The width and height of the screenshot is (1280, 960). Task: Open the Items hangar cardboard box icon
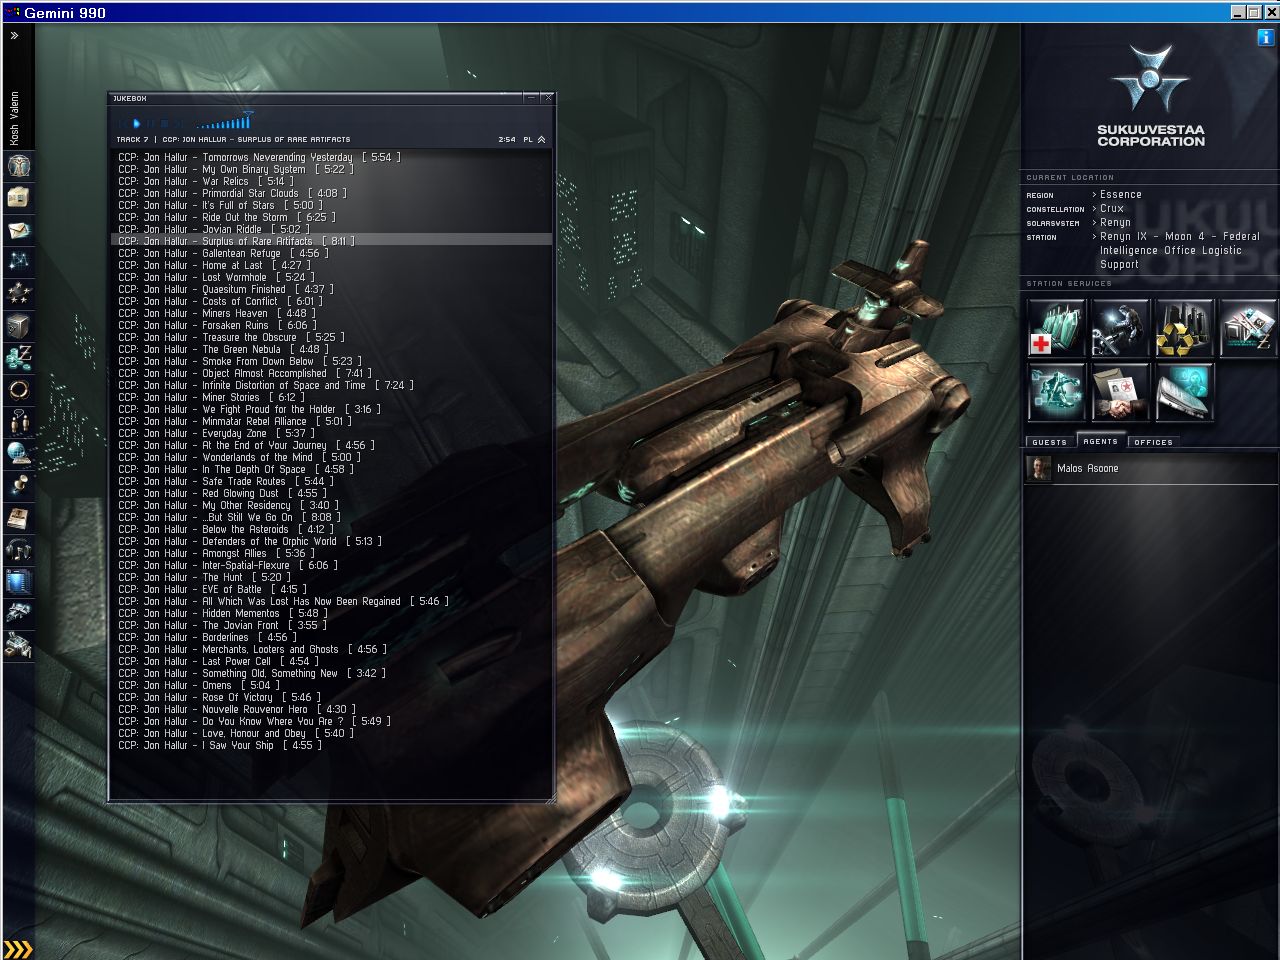(19, 197)
